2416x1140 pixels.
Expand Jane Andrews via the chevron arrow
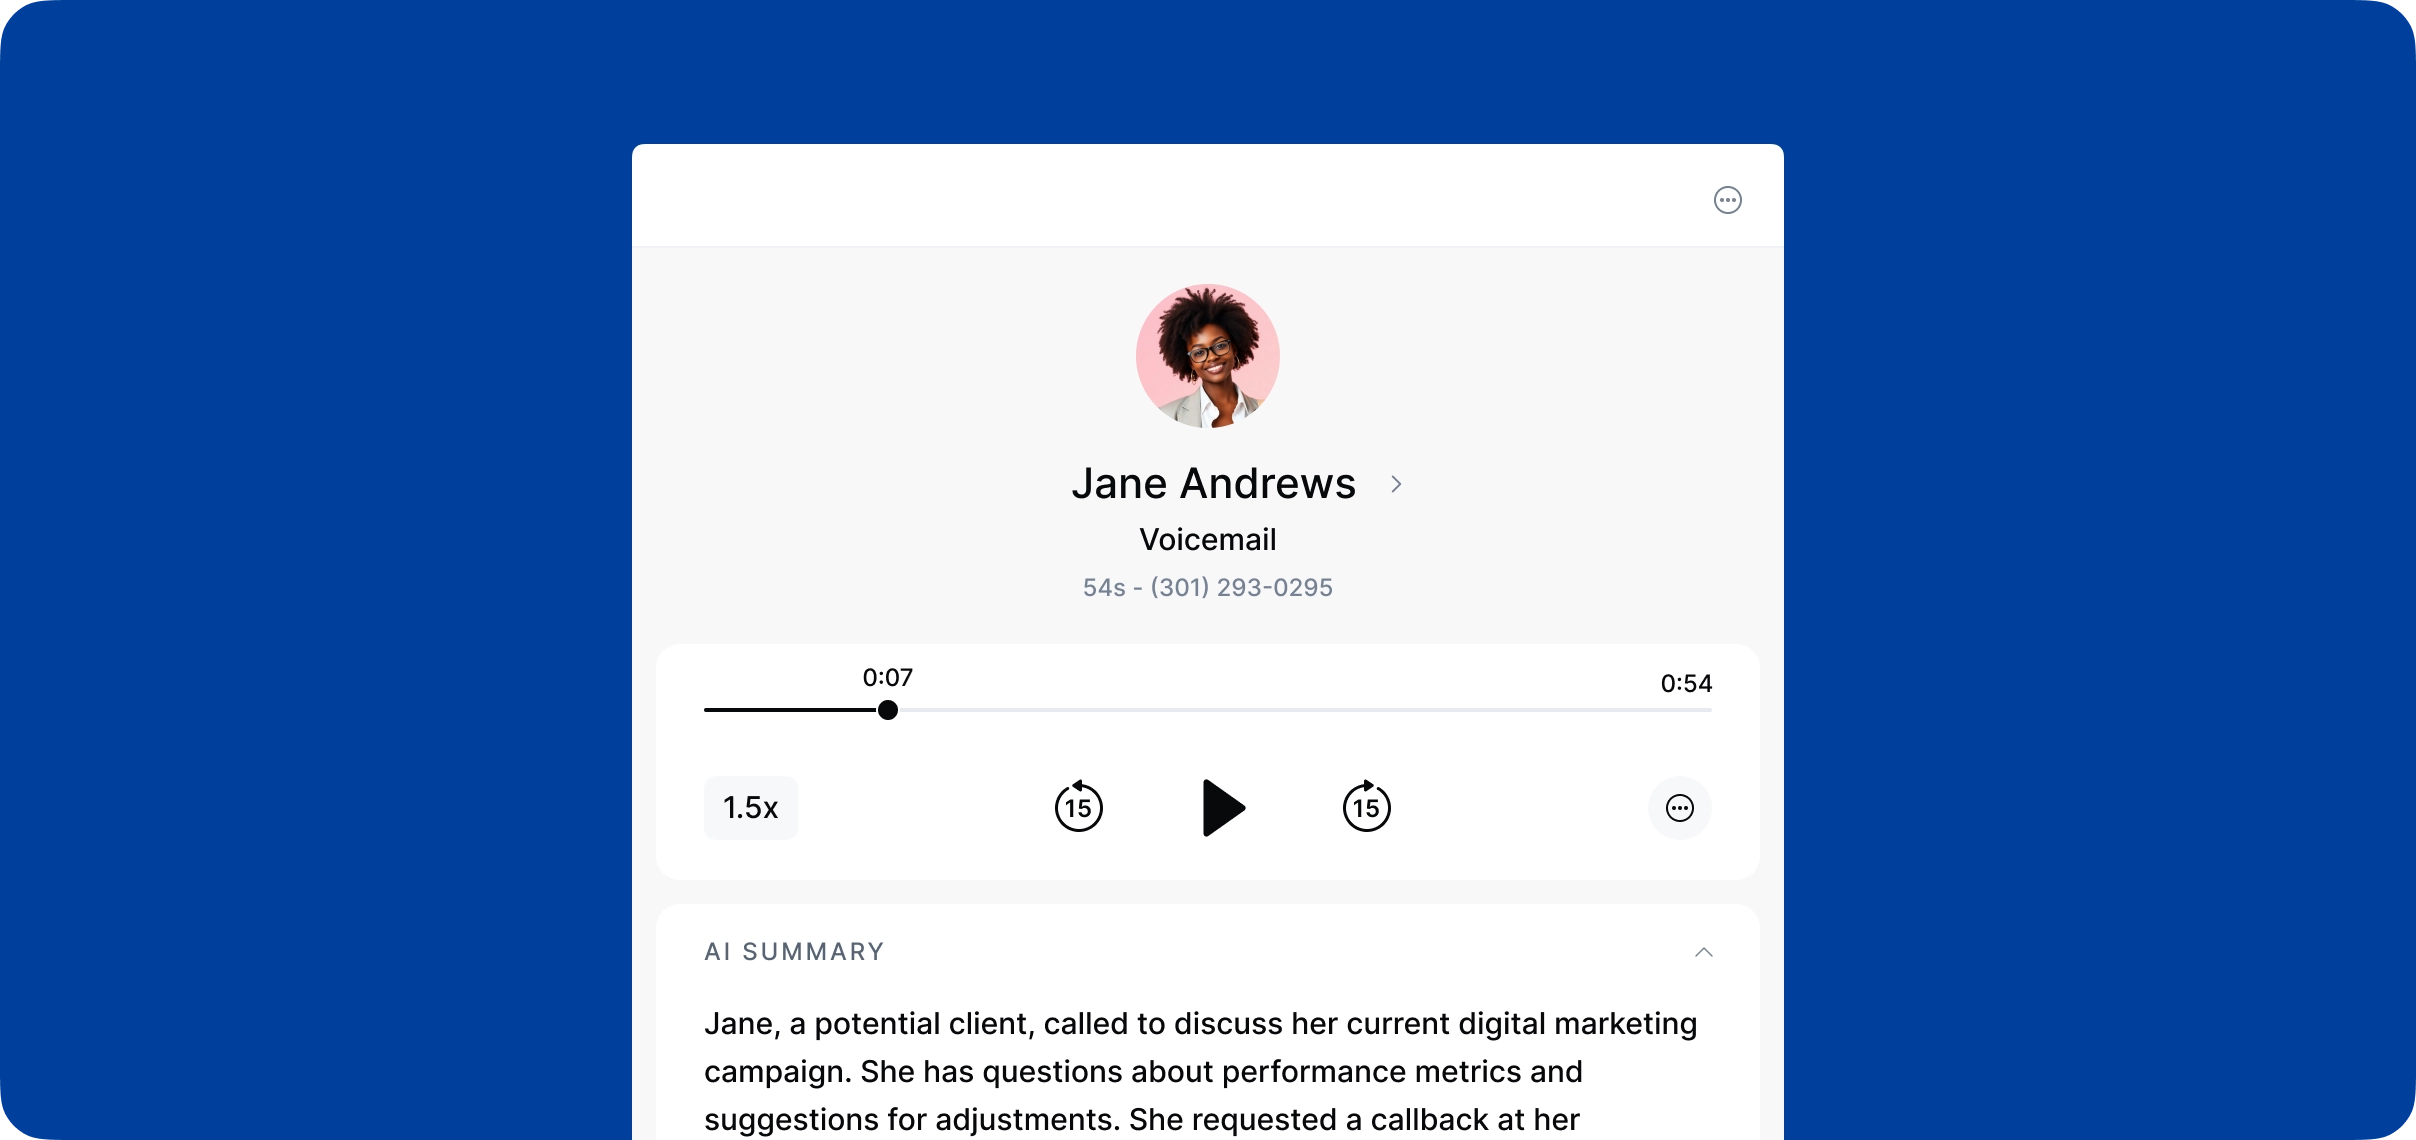point(1396,483)
